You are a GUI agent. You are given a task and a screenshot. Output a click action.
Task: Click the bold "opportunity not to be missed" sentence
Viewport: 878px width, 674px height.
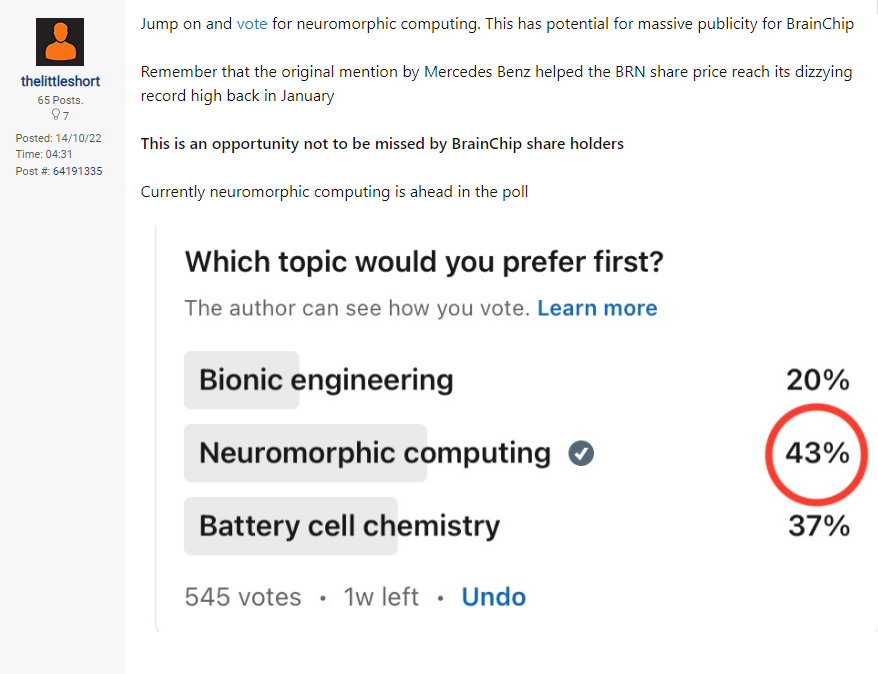(382, 144)
